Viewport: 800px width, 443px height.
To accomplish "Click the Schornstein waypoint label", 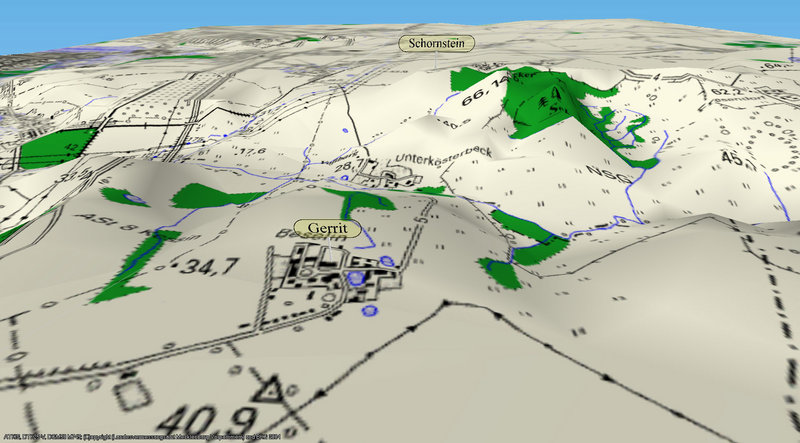I will [436, 43].
